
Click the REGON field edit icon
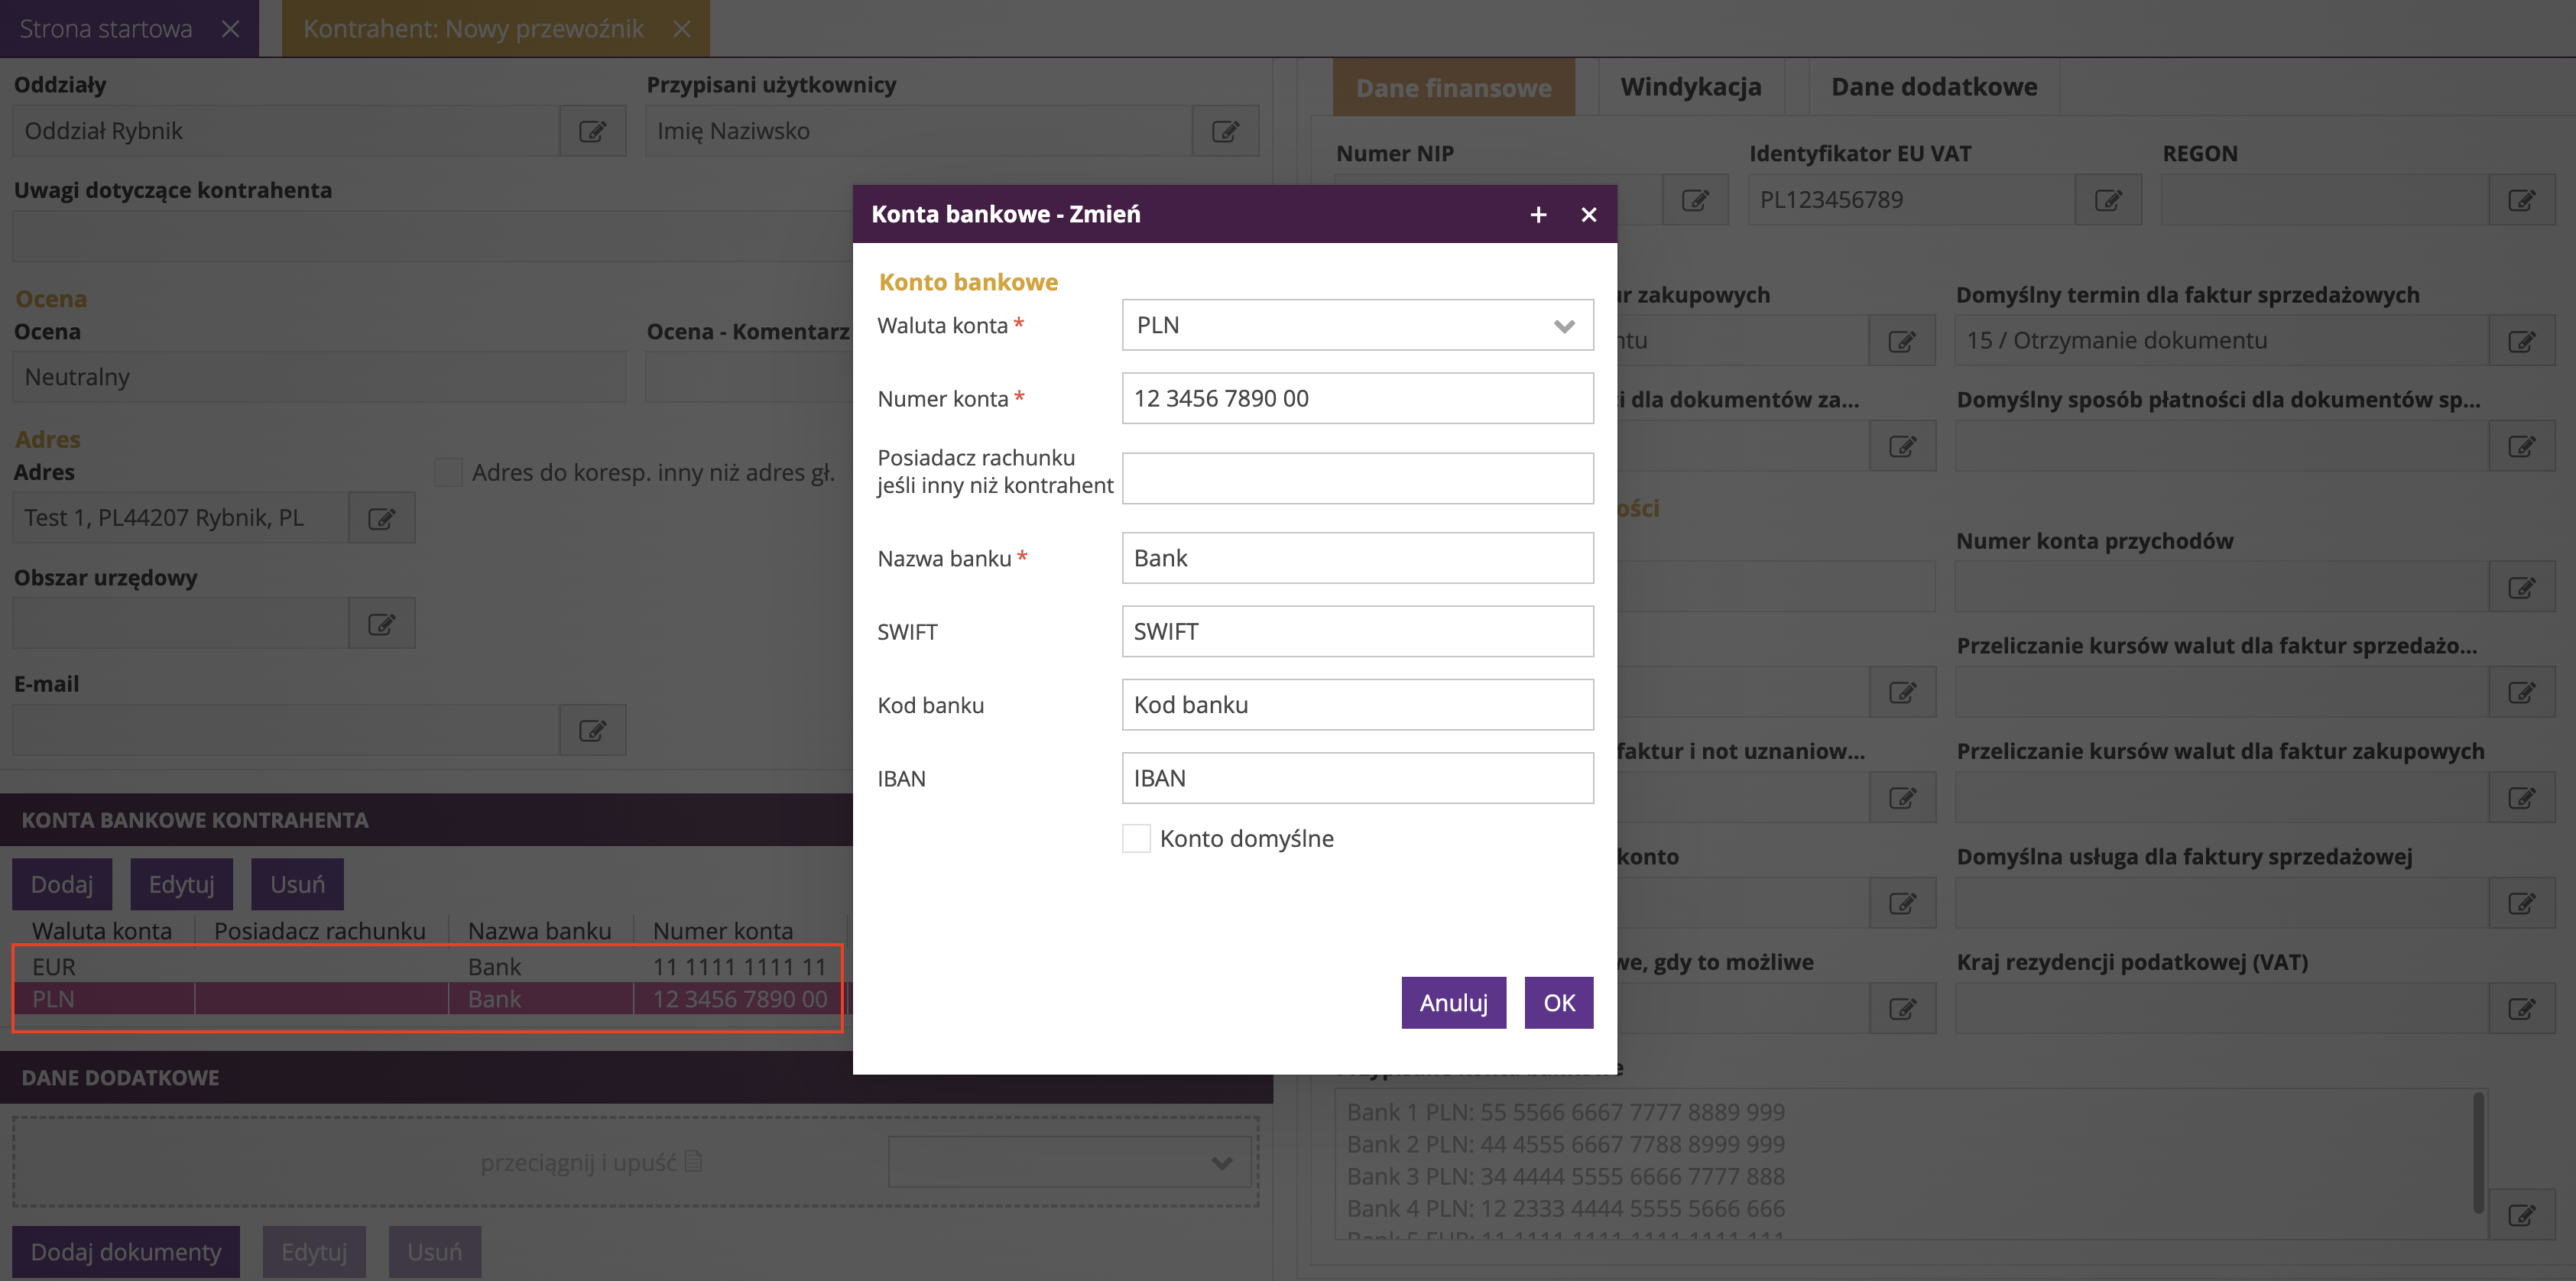coord(2521,200)
